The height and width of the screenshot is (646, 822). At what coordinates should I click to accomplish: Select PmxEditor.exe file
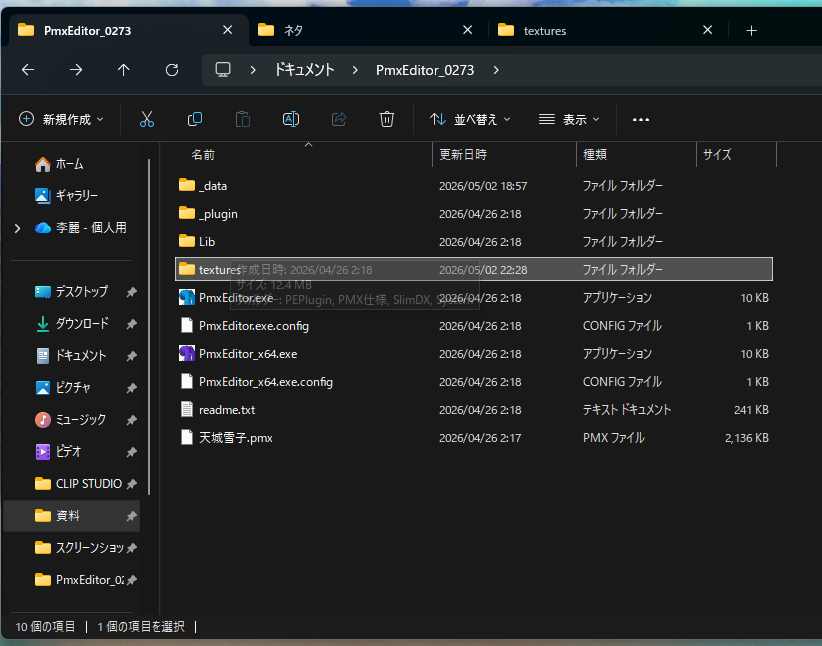474,298
